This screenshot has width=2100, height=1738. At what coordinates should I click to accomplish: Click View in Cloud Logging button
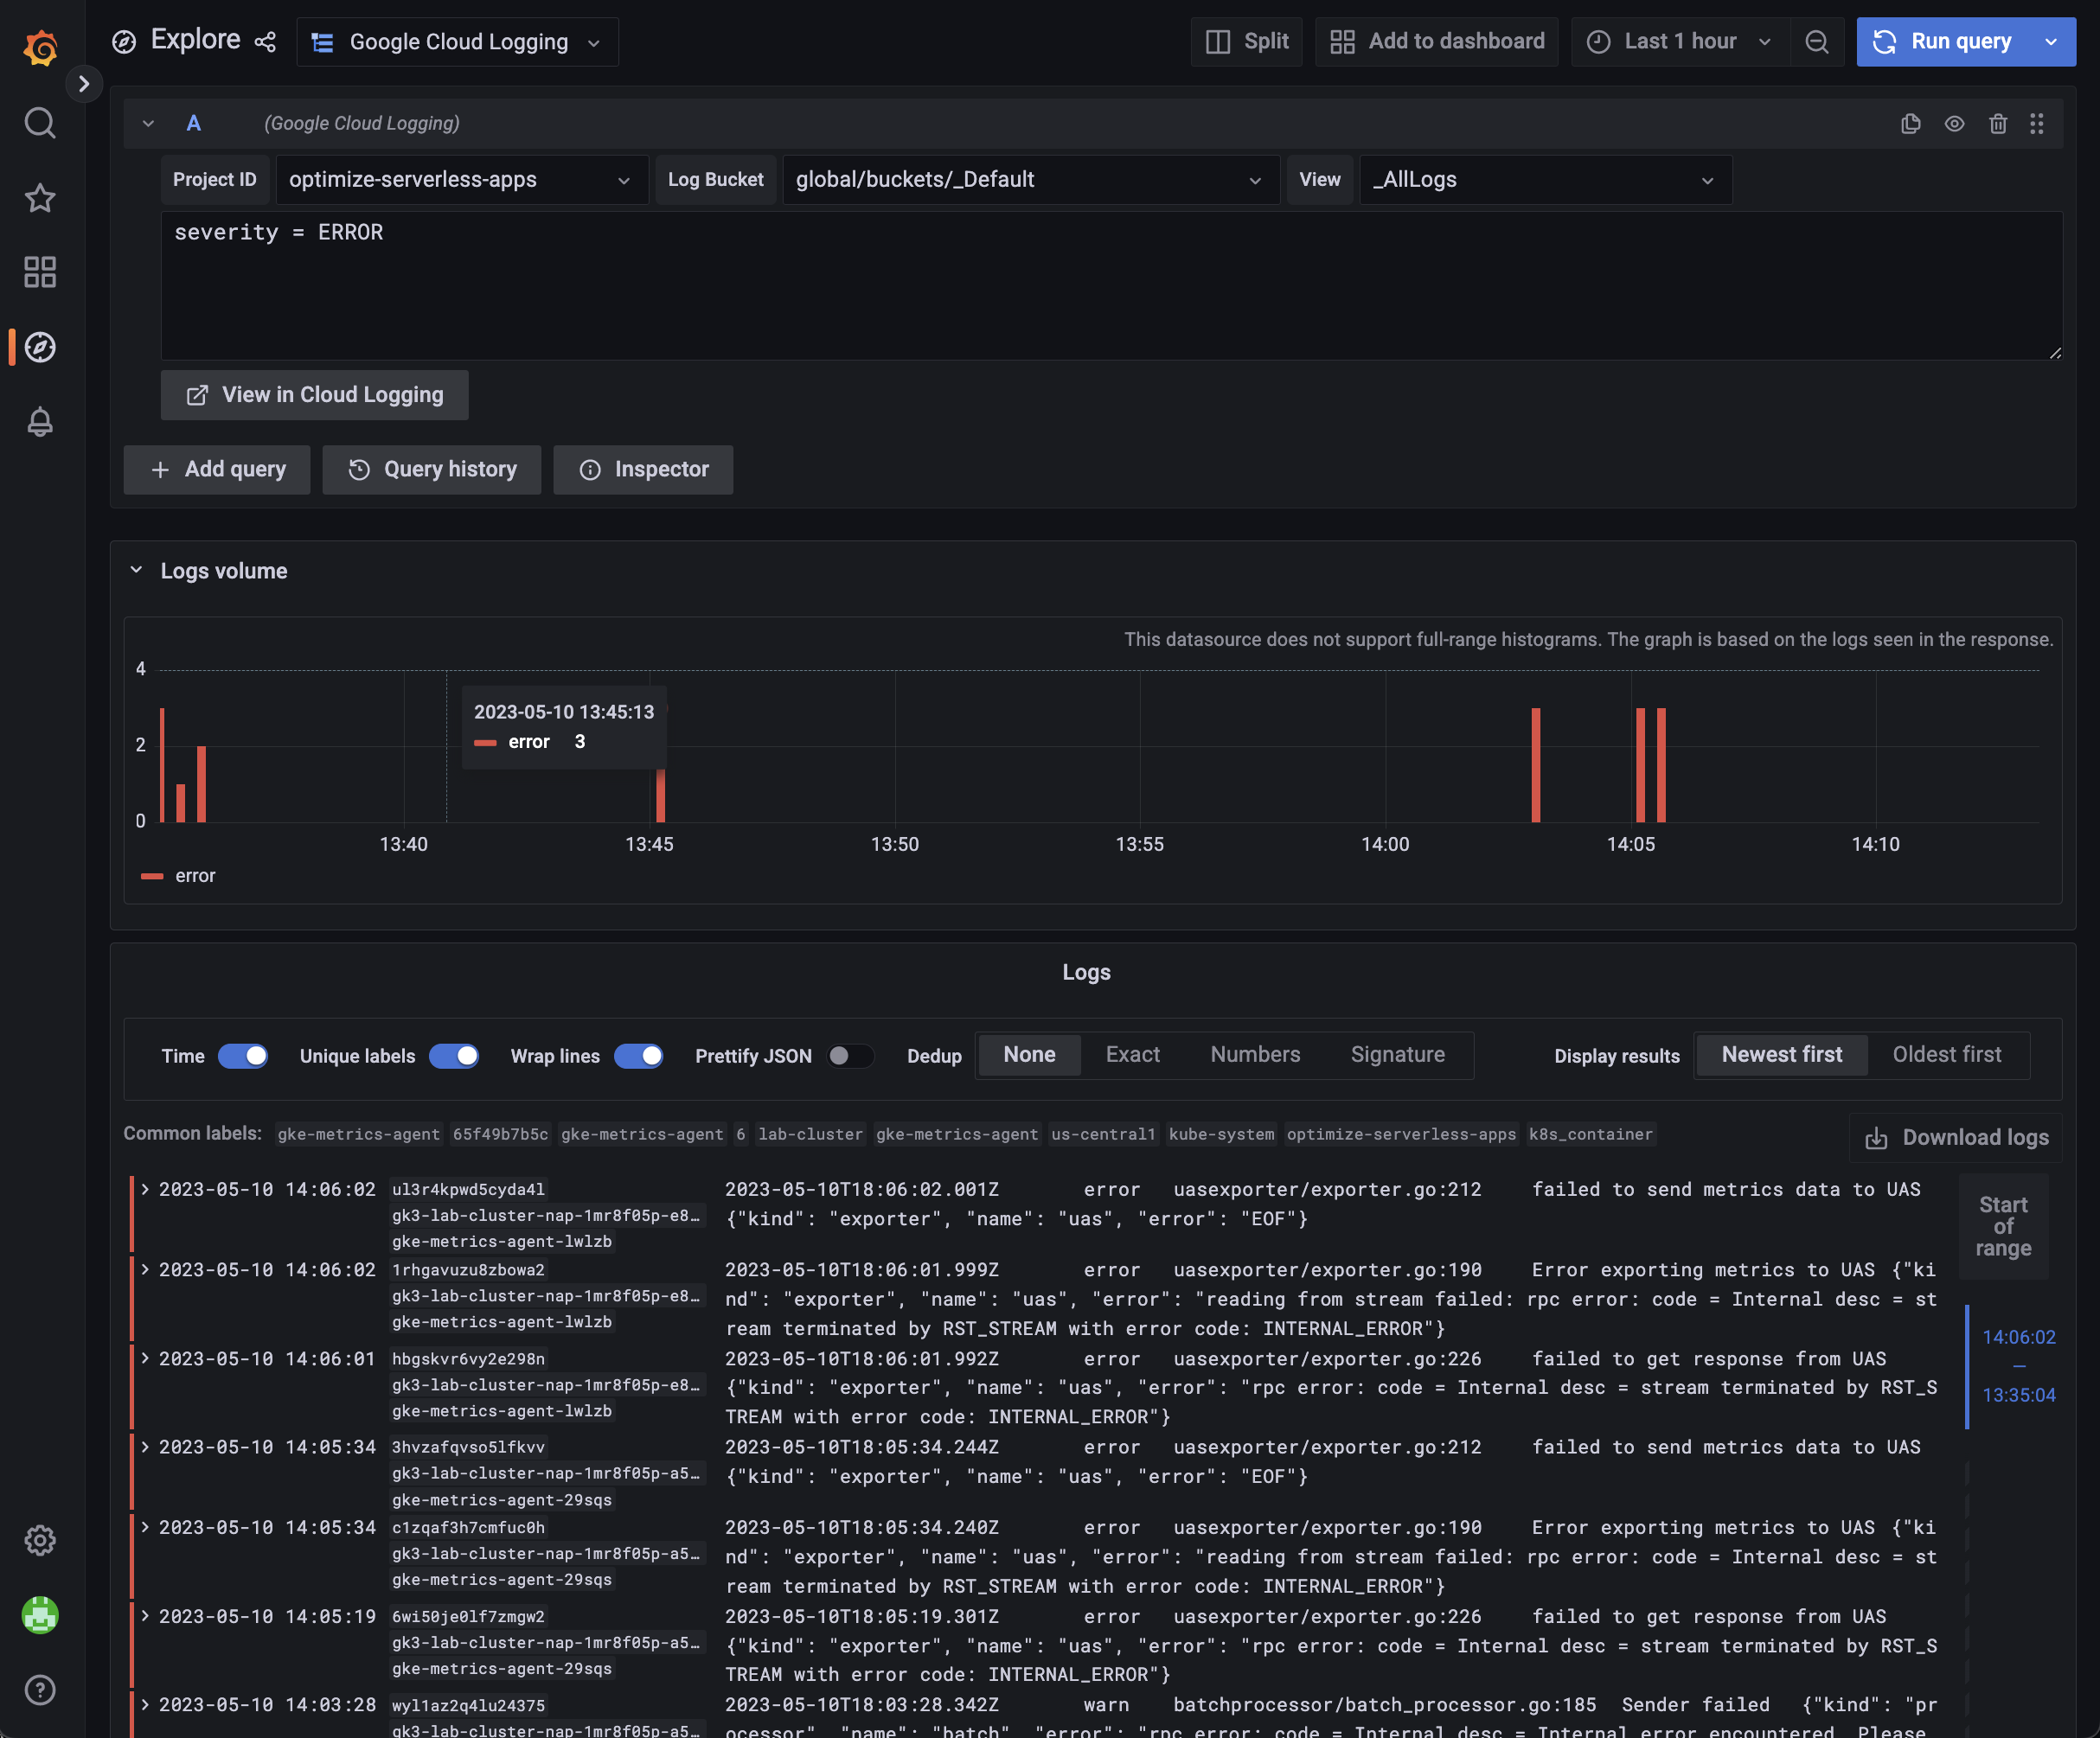(315, 395)
